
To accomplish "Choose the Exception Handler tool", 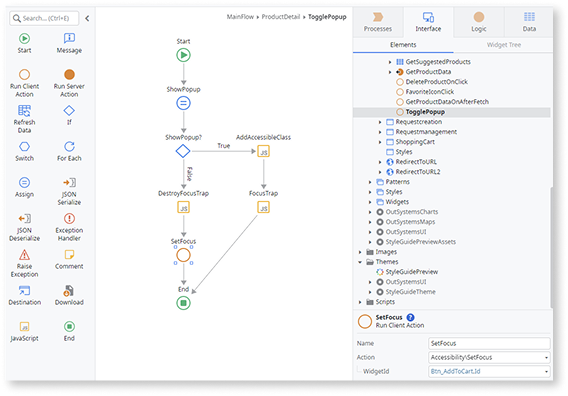I will point(69,227).
